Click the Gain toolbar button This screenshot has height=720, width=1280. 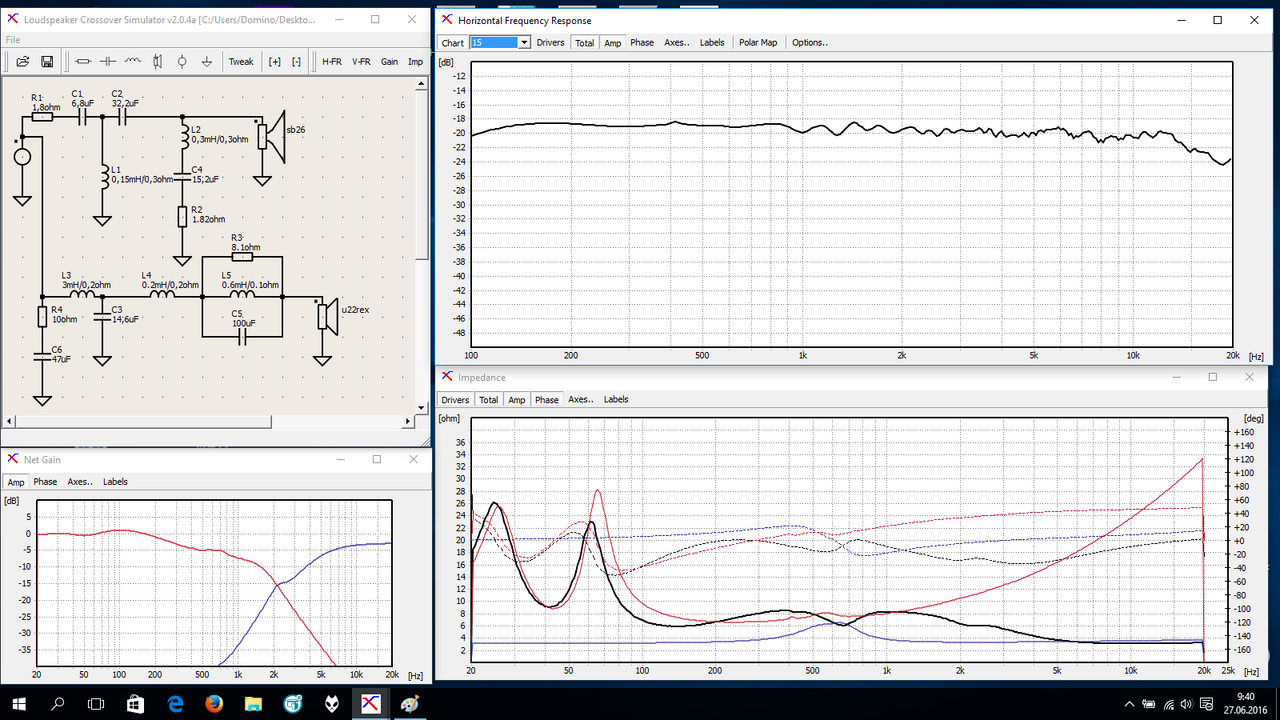click(x=389, y=61)
